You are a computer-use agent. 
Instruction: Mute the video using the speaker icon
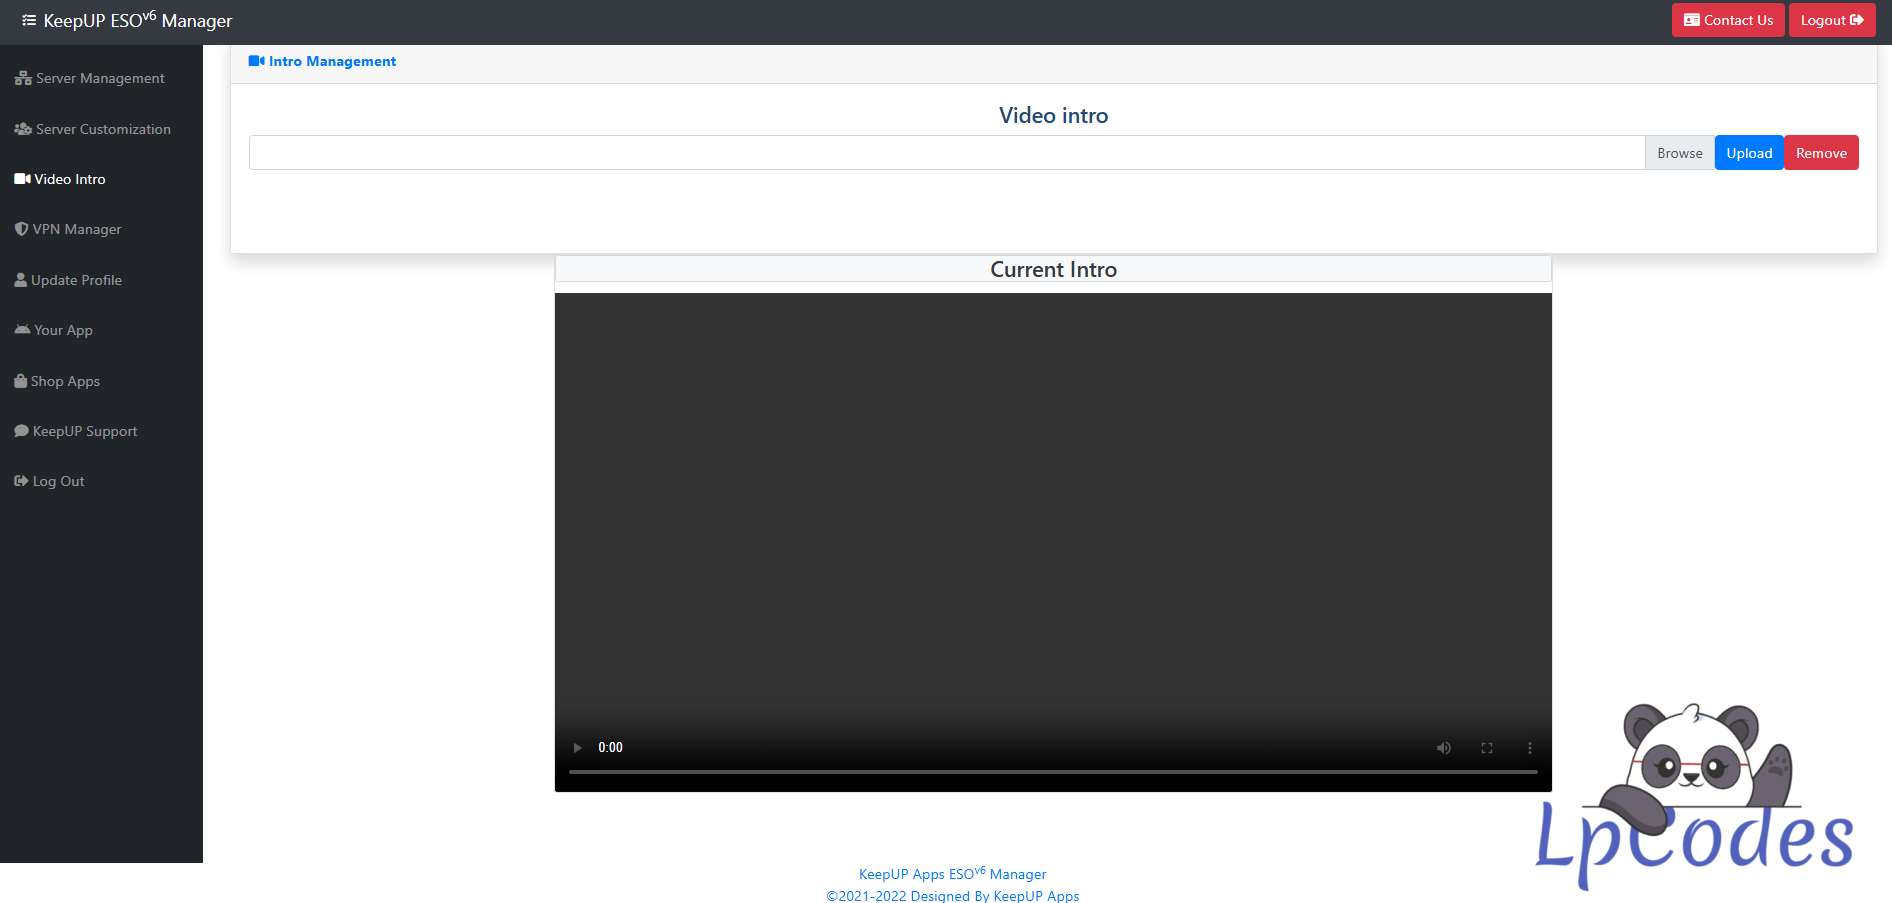(1443, 748)
